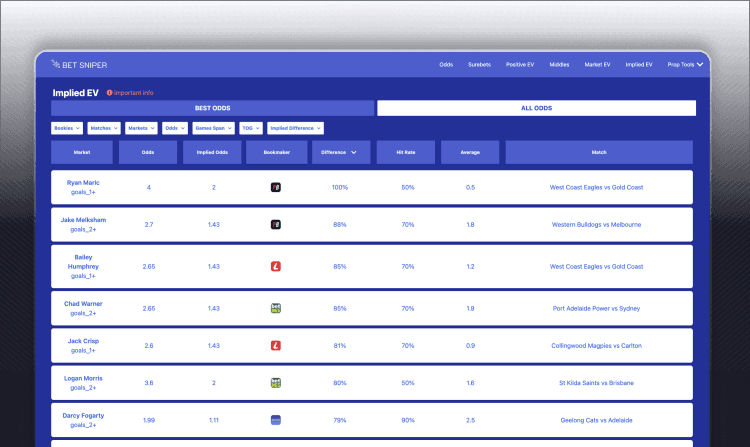Click the Implied EV page heading

[x=76, y=93]
